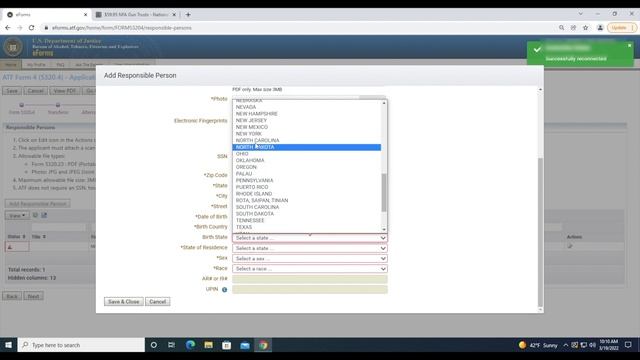Image resolution: width=640 pixels, height=360 pixels.
Task: Open the Race dropdown
Action: (310, 269)
